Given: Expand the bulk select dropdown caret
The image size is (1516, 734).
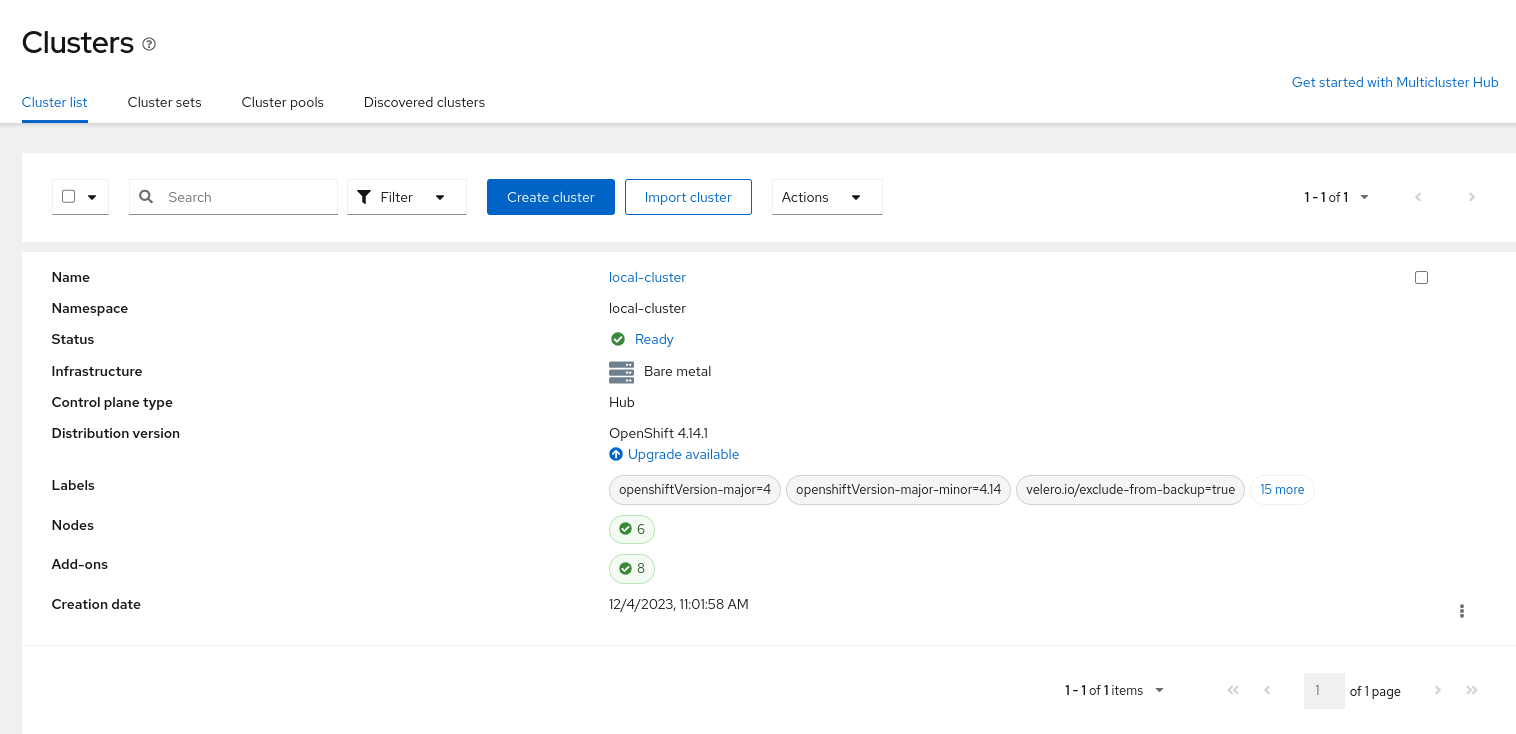Looking at the screenshot, I should coord(92,197).
